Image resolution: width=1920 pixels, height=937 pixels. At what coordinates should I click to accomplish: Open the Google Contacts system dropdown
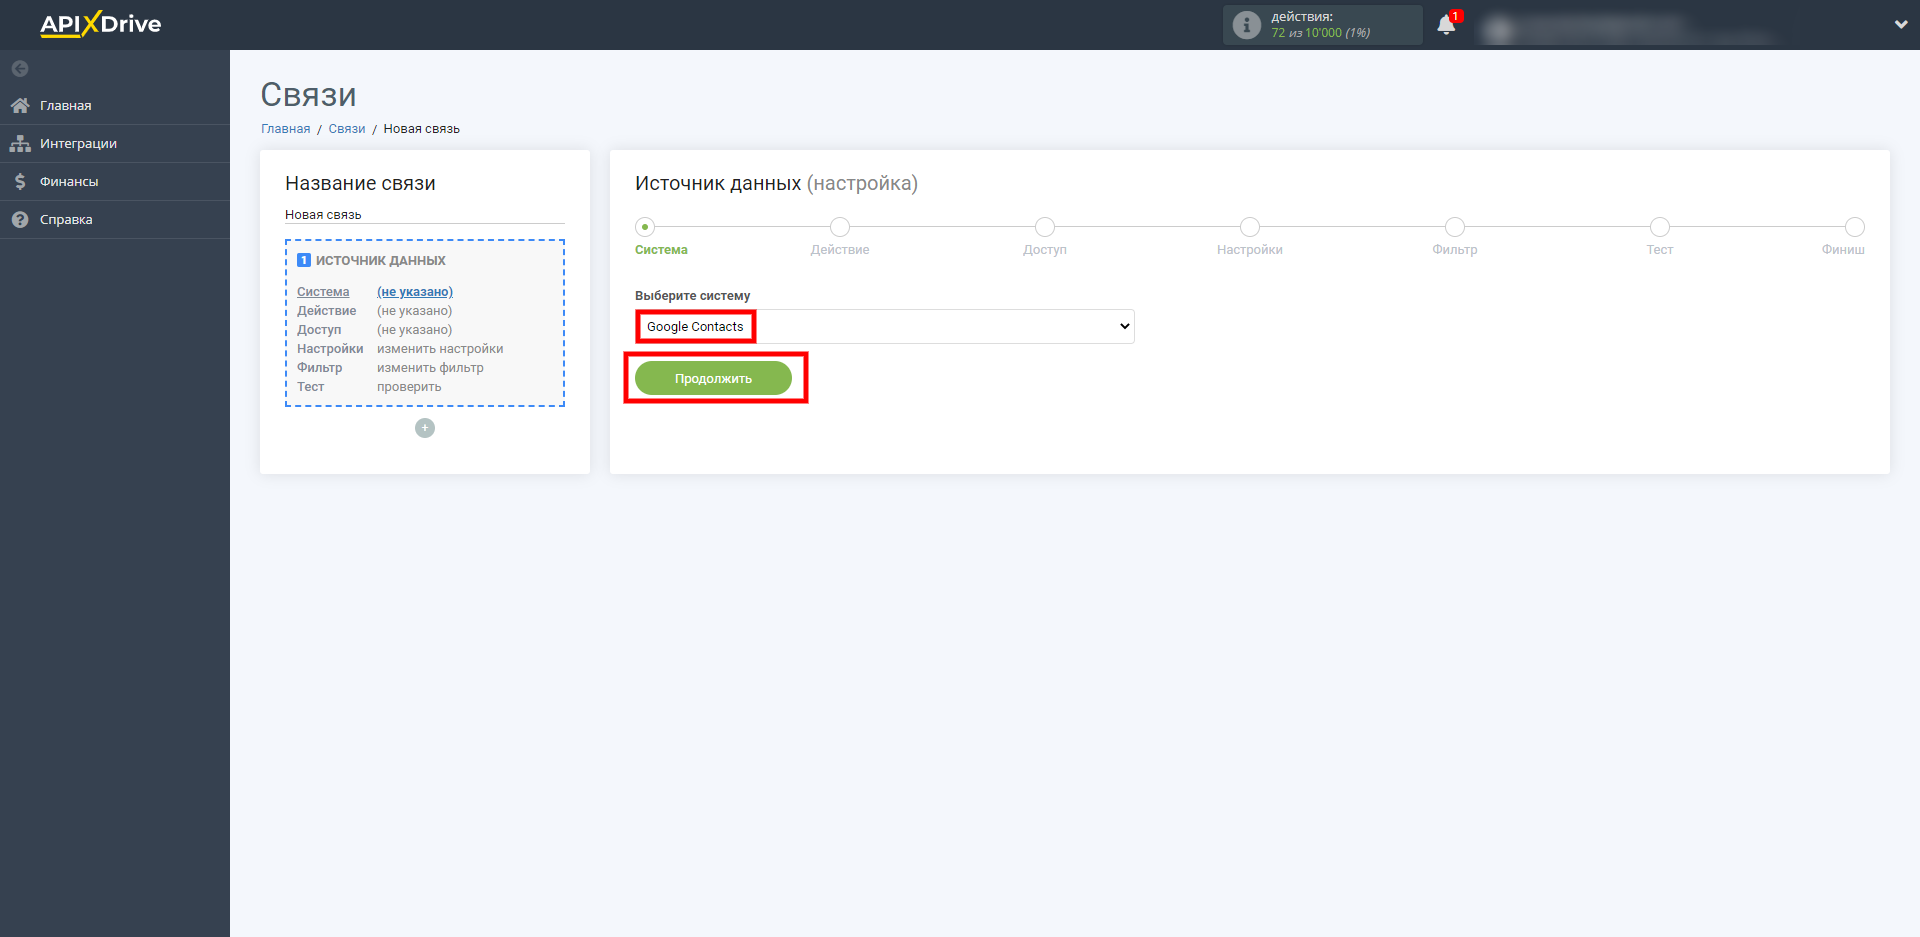point(885,326)
